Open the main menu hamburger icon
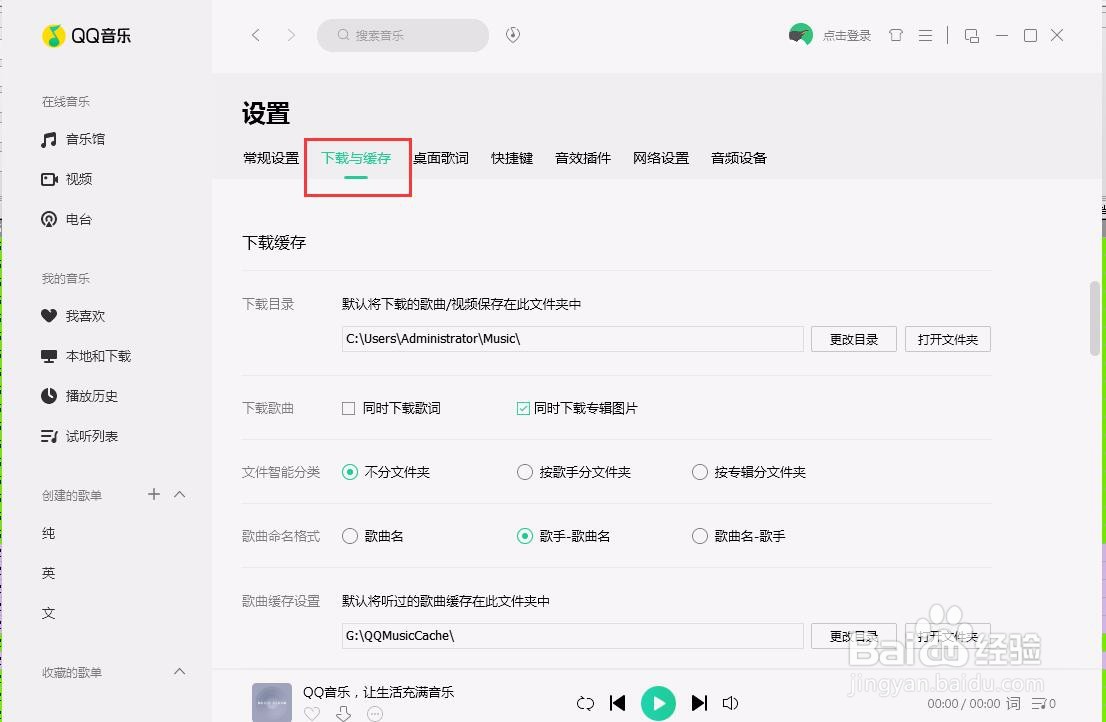This screenshot has height=722, width=1106. [x=925, y=34]
